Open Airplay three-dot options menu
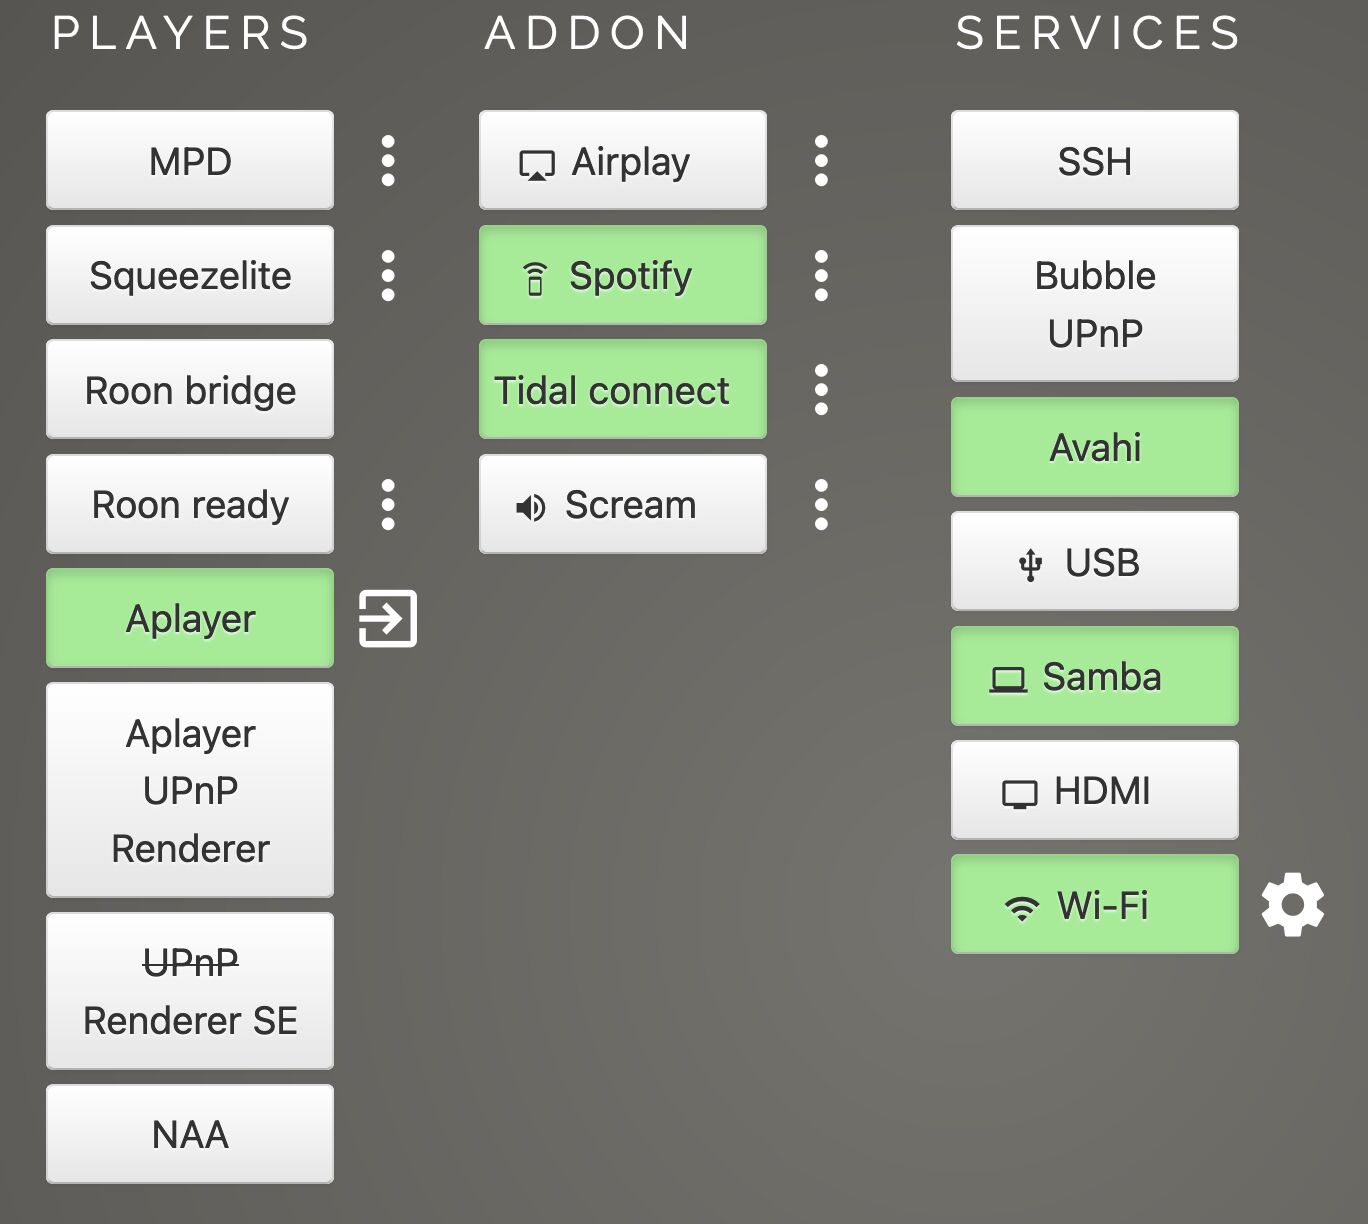Viewport: 1368px width, 1224px height. (x=821, y=161)
